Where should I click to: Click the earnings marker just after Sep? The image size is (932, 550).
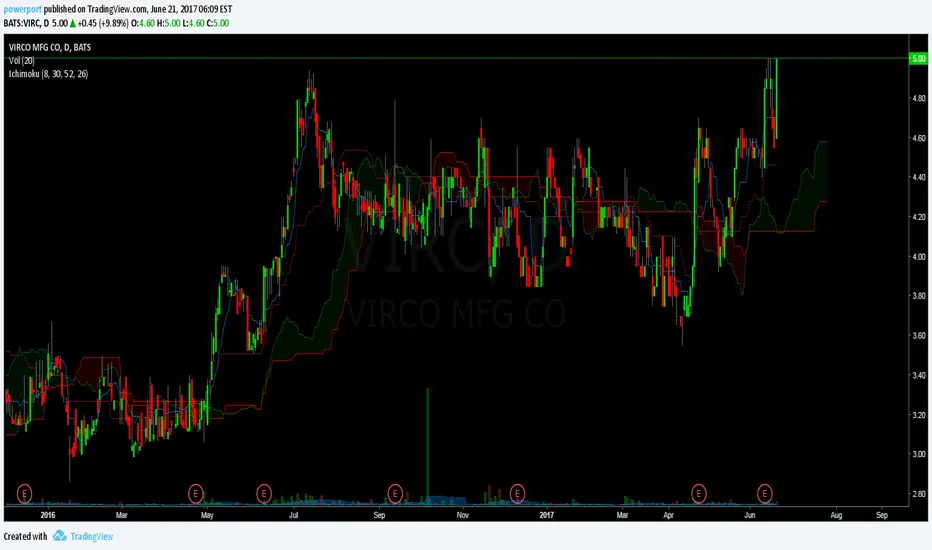(395, 494)
